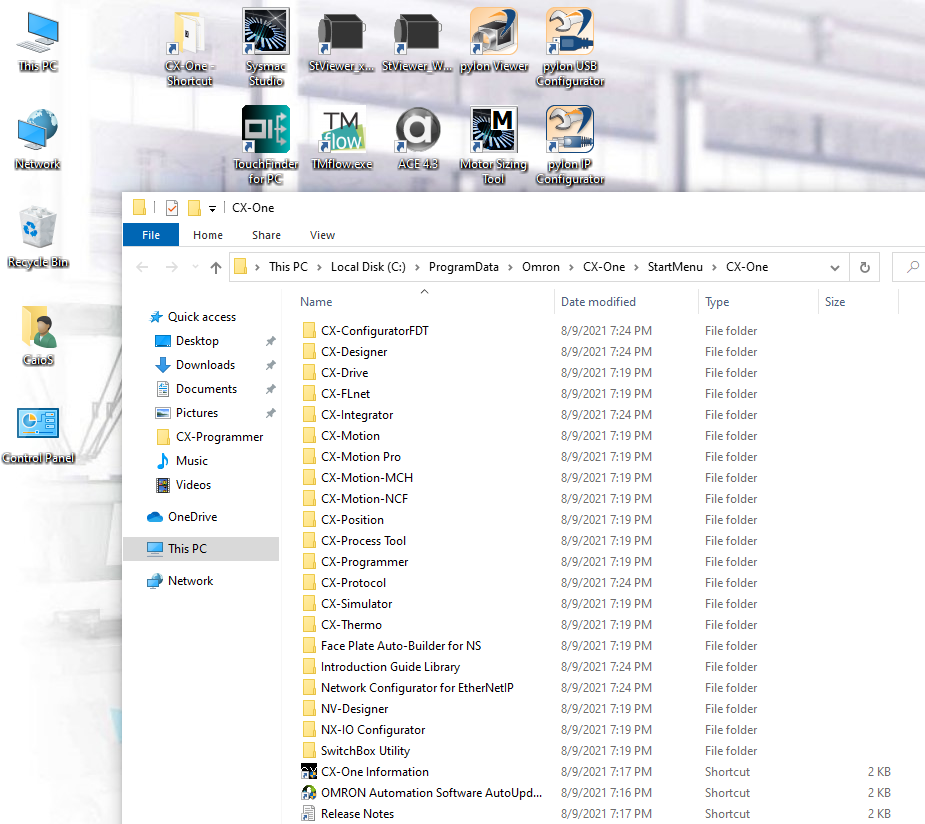
Task: Select the StViewer_W... desktop icon
Action: point(417,40)
